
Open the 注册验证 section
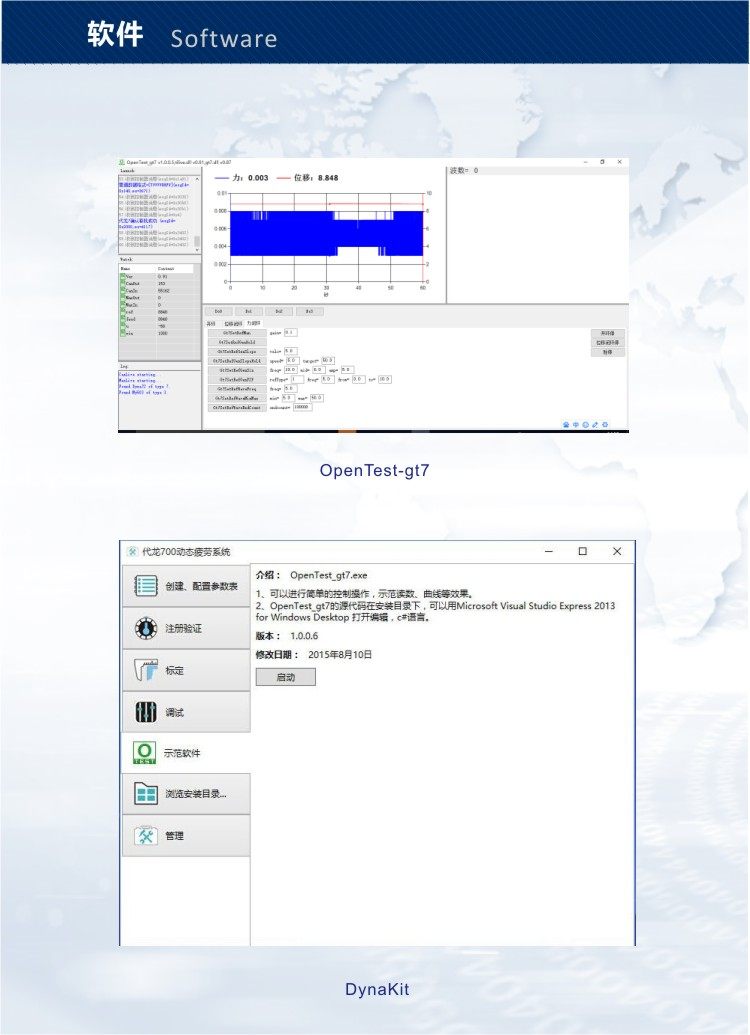(x=186, y=628)
